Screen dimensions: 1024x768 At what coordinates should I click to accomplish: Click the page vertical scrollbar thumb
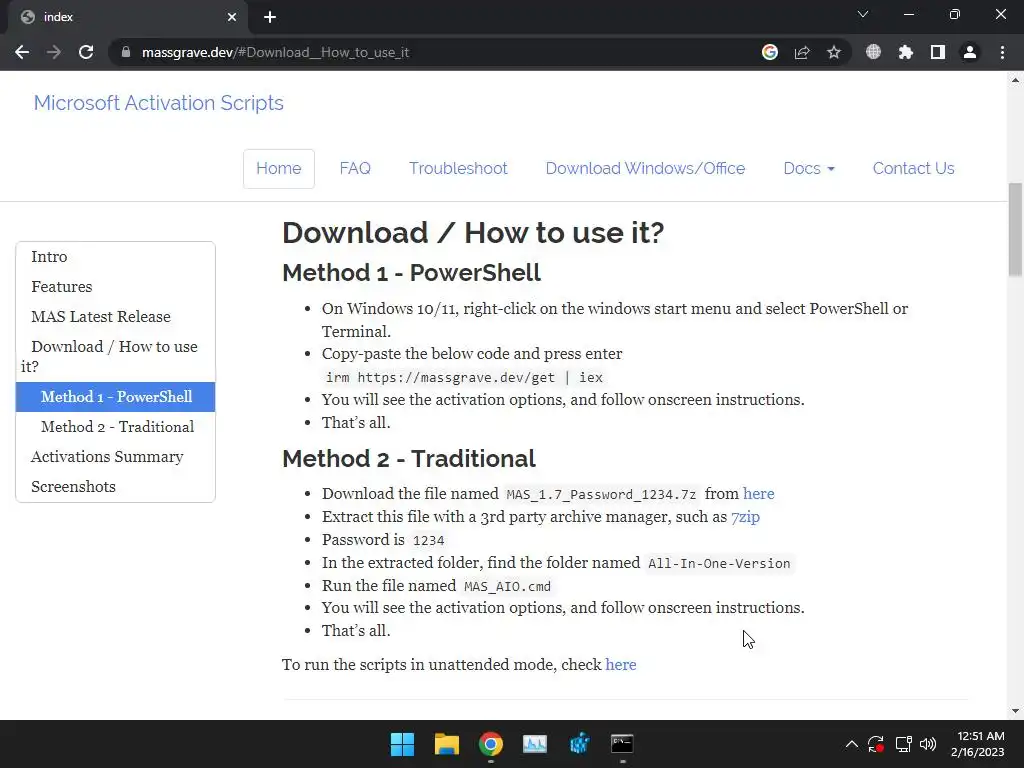pyautogui.click(x=1016, y=230)
